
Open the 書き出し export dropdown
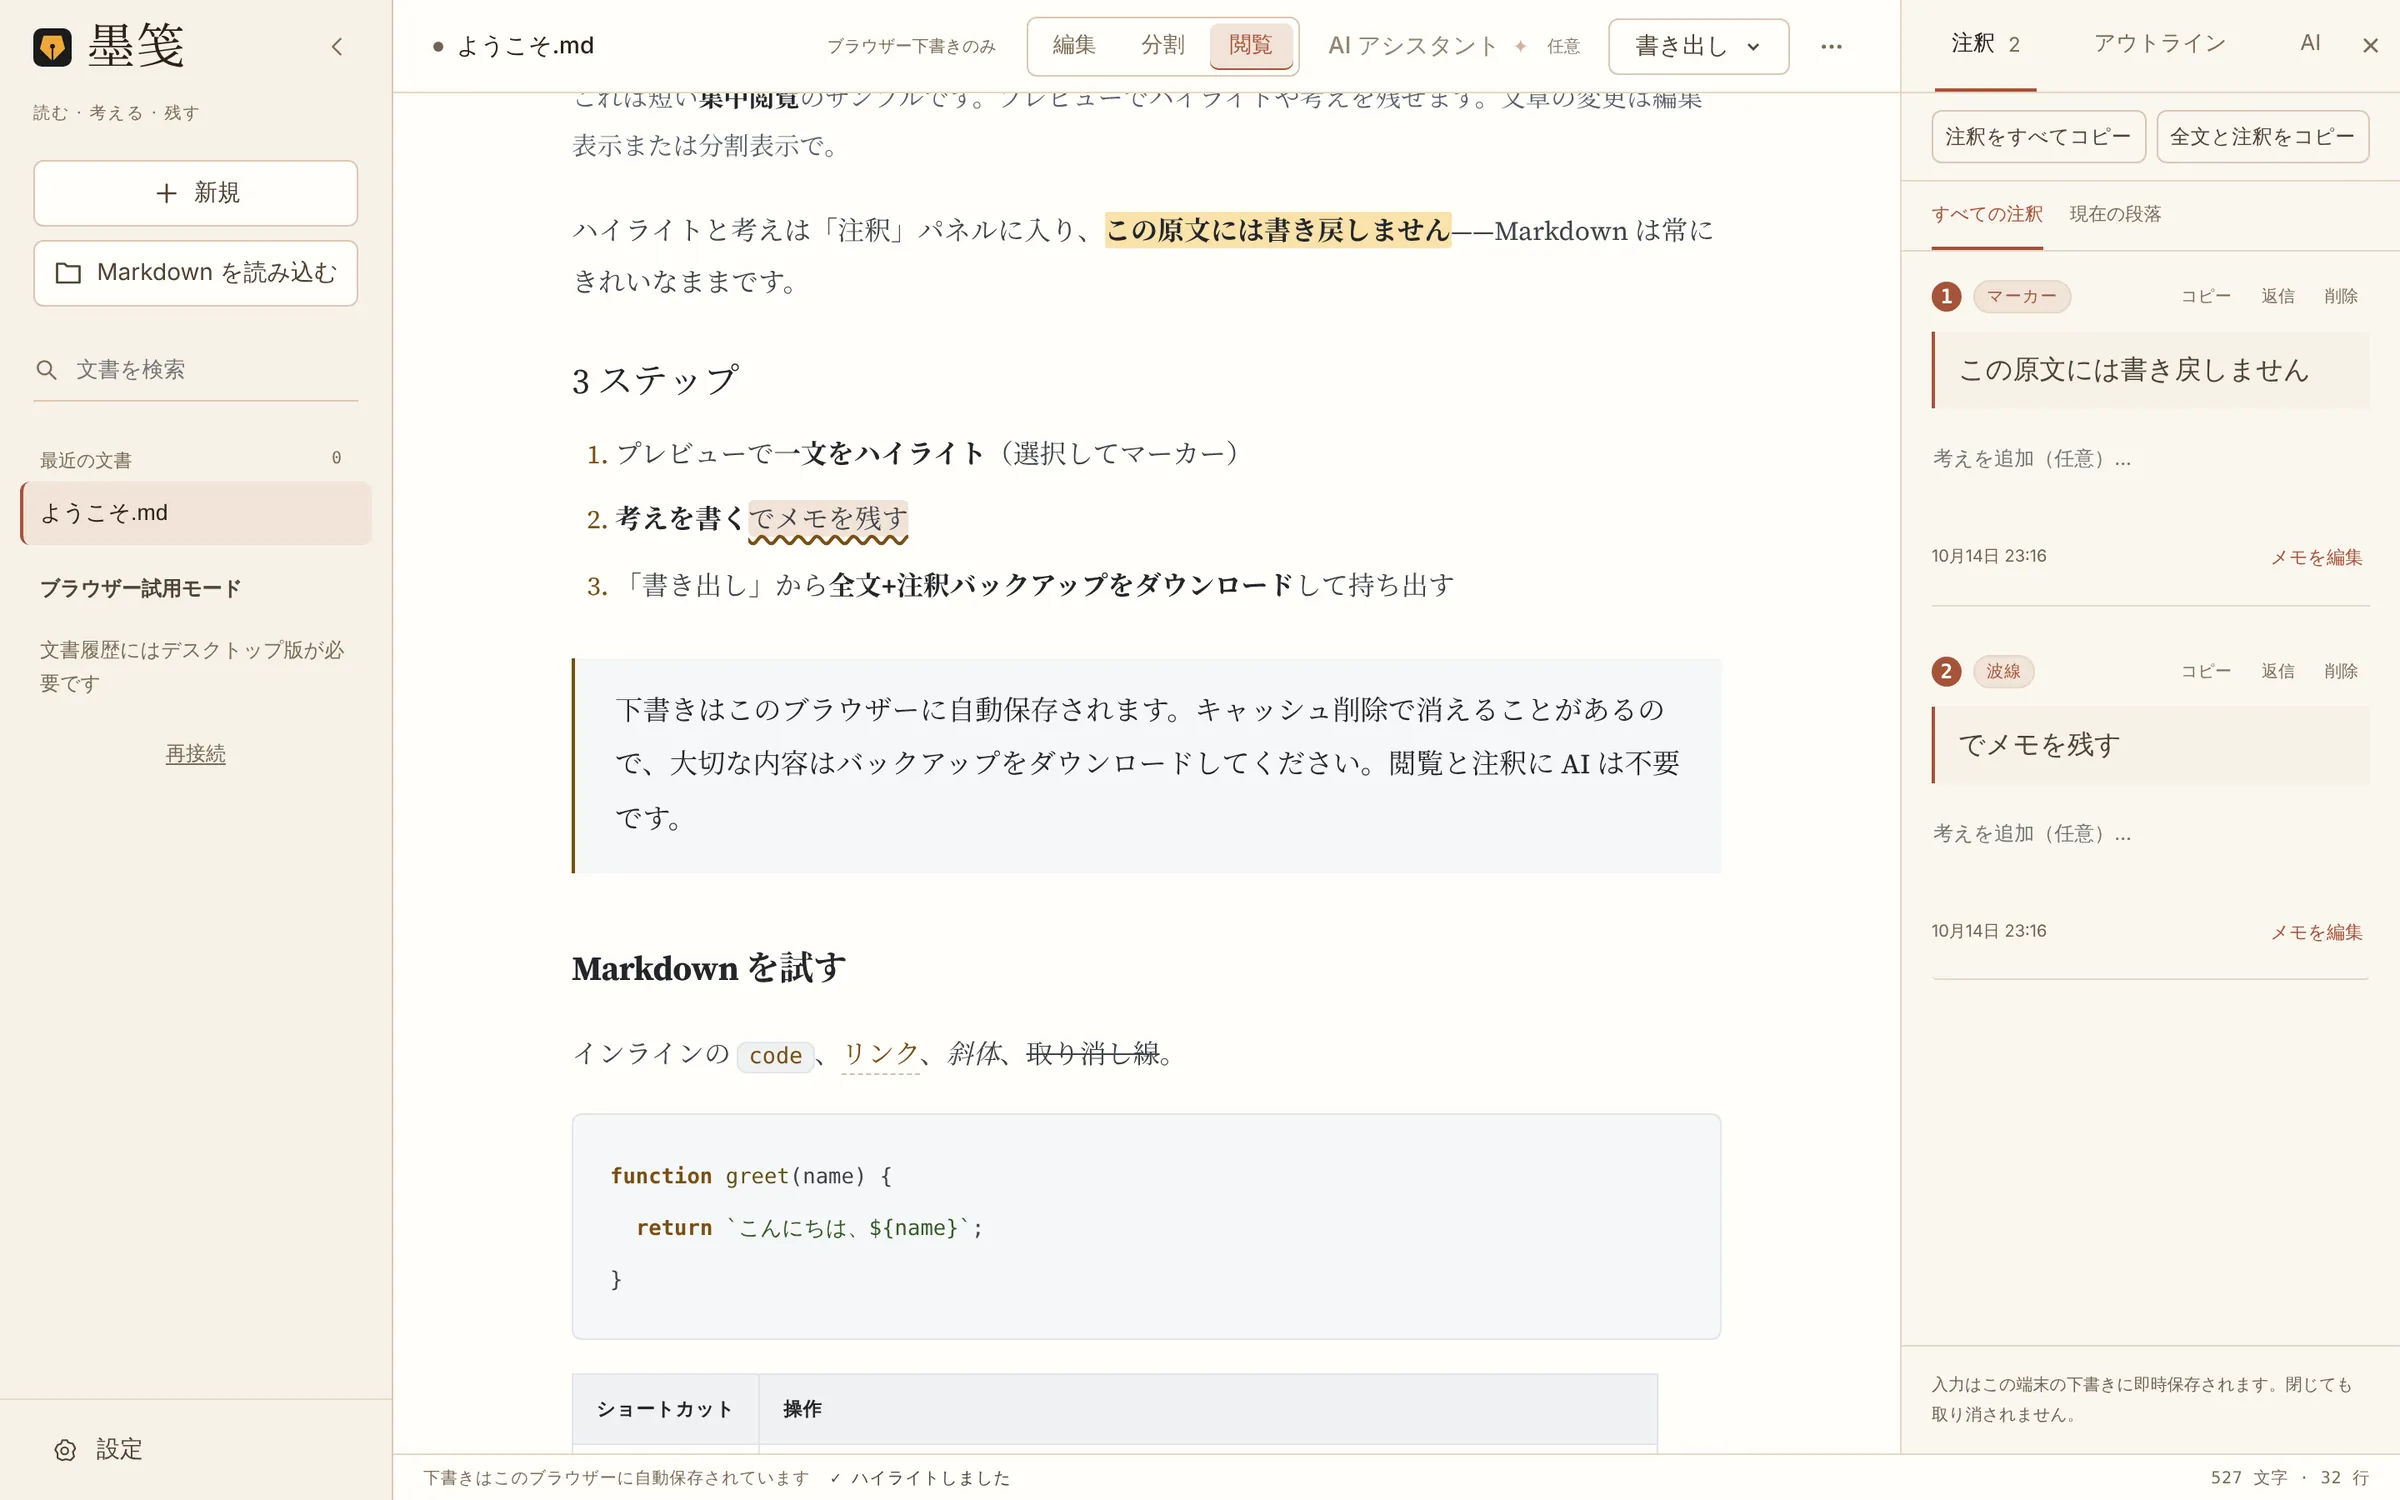click(1698, 47)
